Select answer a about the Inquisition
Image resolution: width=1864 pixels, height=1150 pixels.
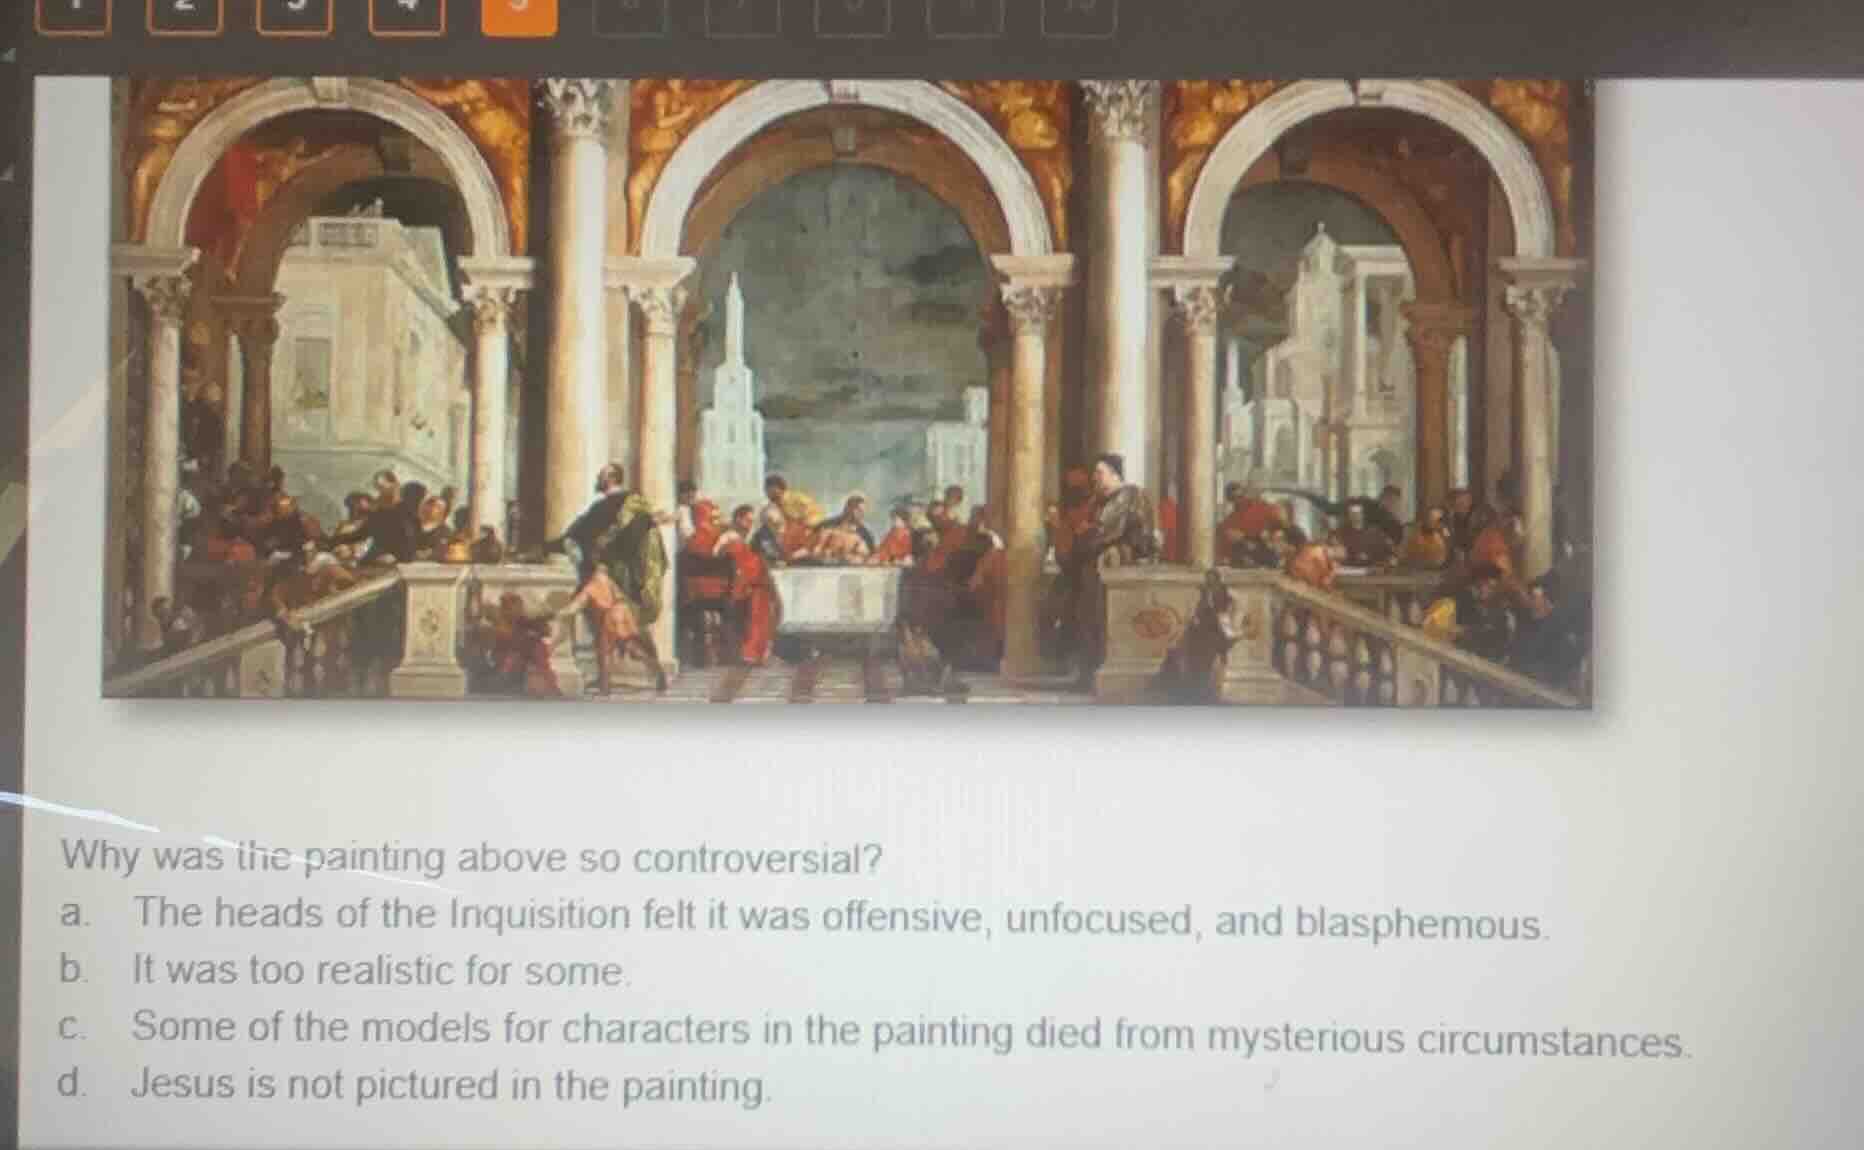pyautogui.click(x=804, y=919)
